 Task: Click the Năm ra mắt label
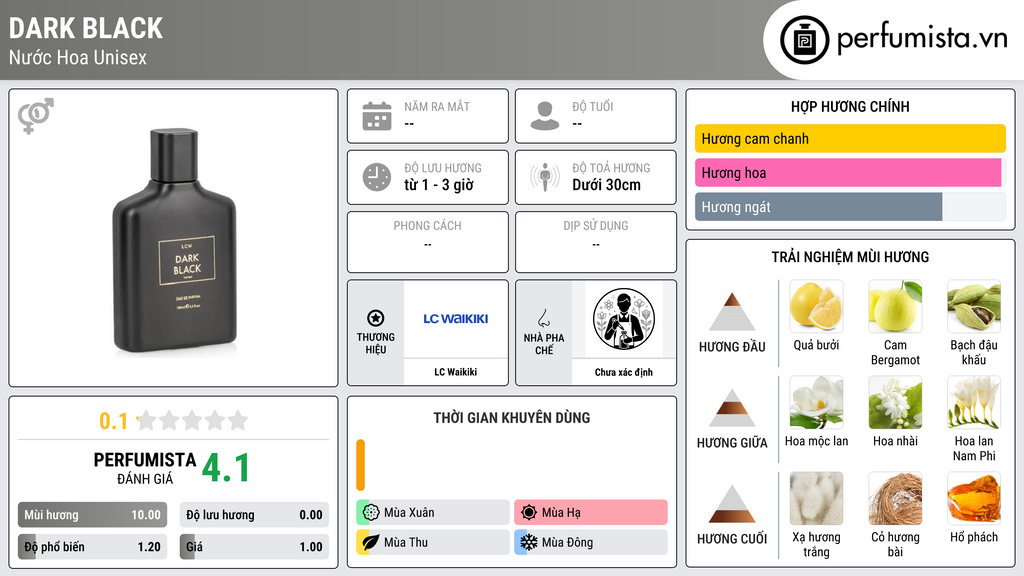(436, 106)
